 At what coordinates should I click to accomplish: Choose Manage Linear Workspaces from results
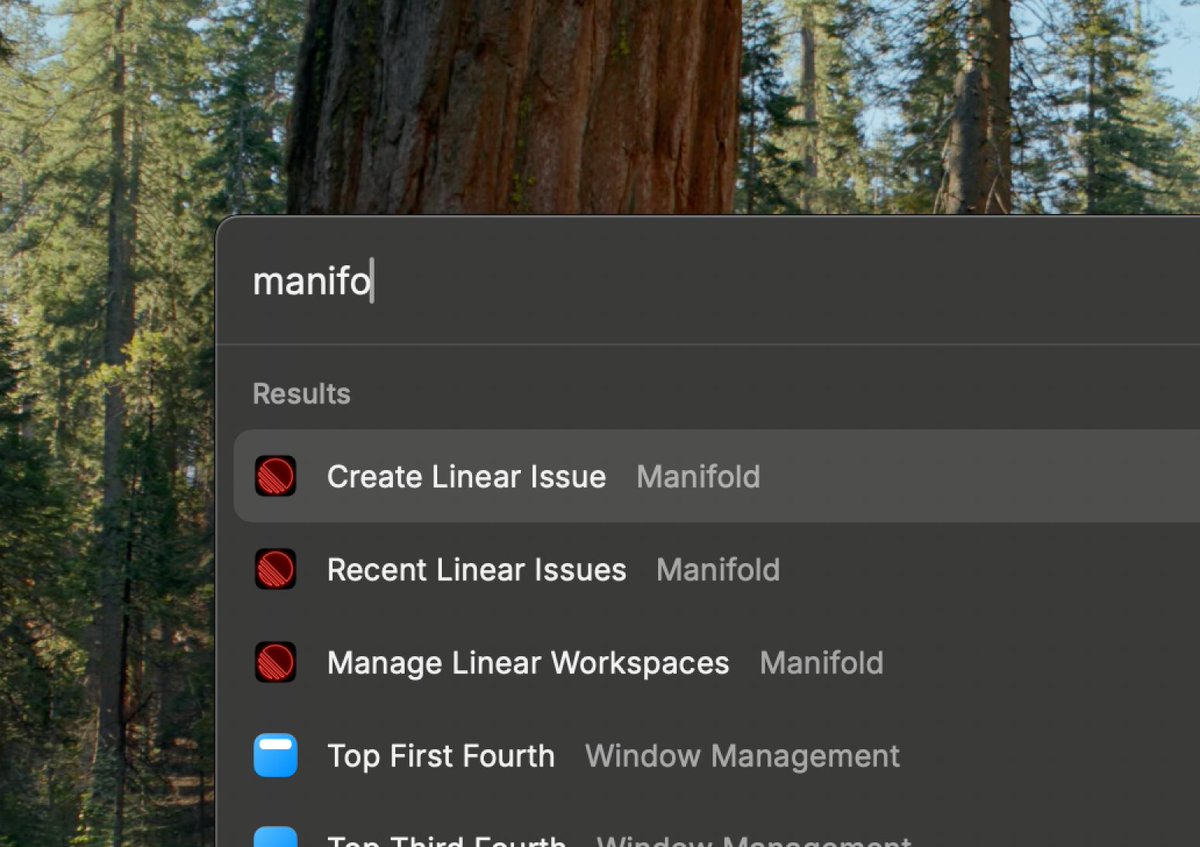point(528,663)
